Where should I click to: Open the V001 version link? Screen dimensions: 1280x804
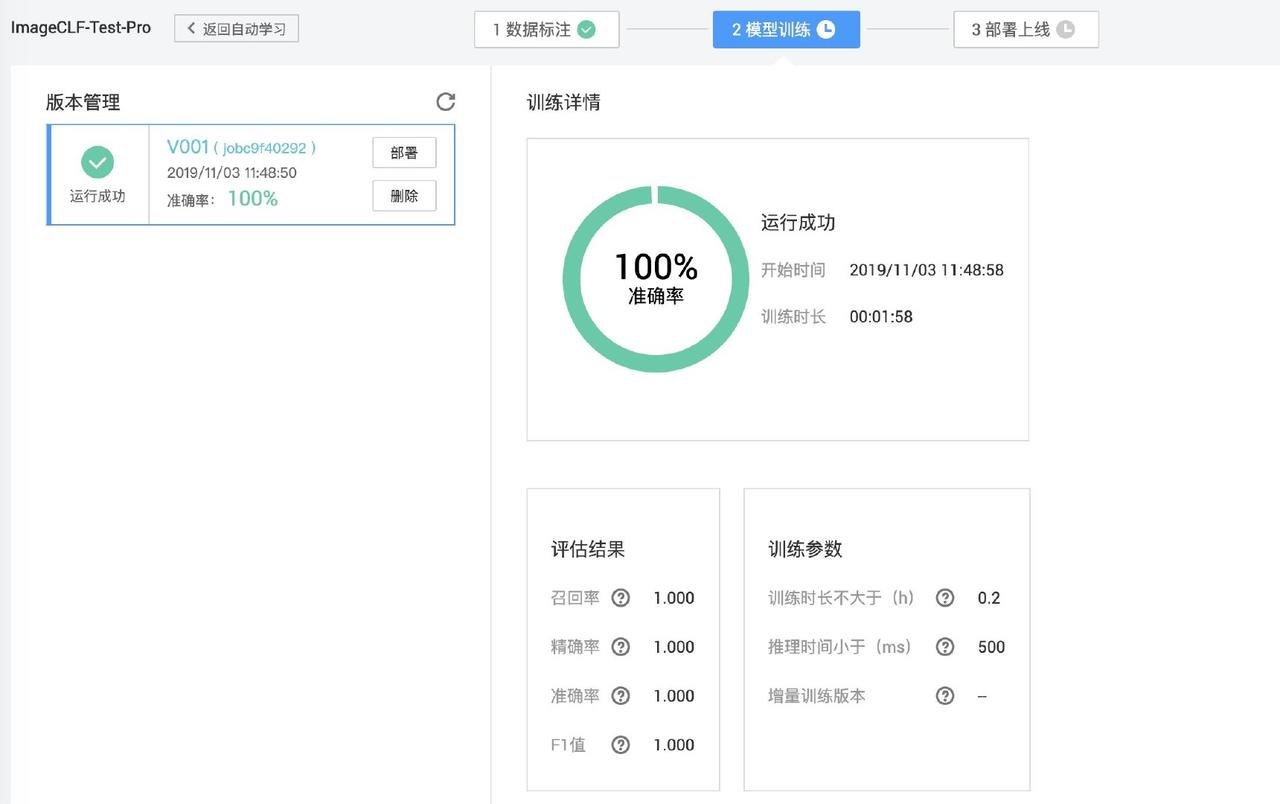(188, 147)
